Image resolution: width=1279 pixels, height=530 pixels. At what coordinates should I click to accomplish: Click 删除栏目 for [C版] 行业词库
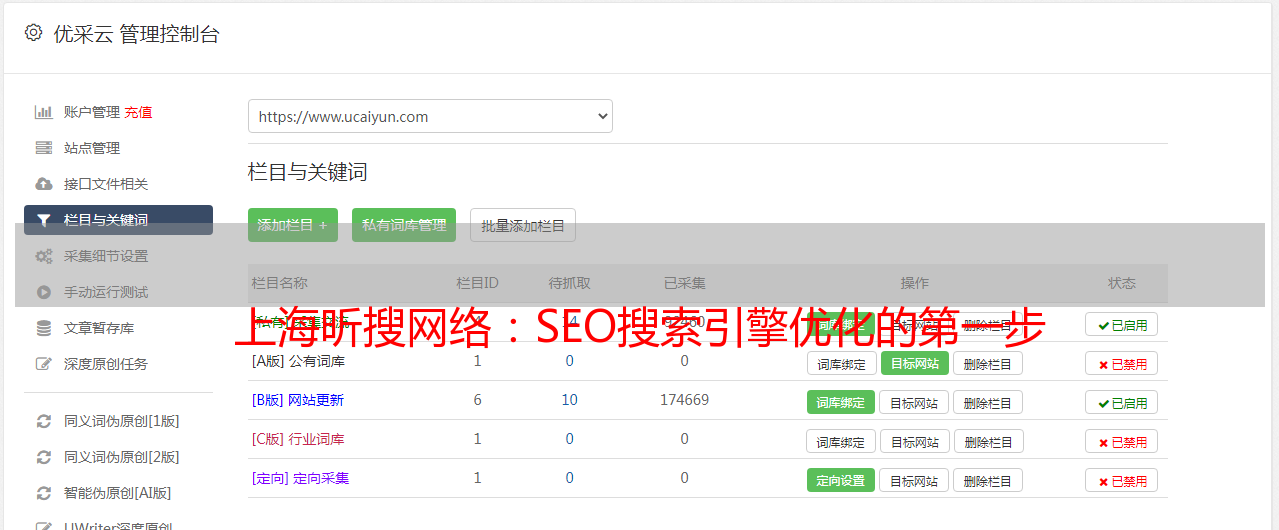coord(987,441)
